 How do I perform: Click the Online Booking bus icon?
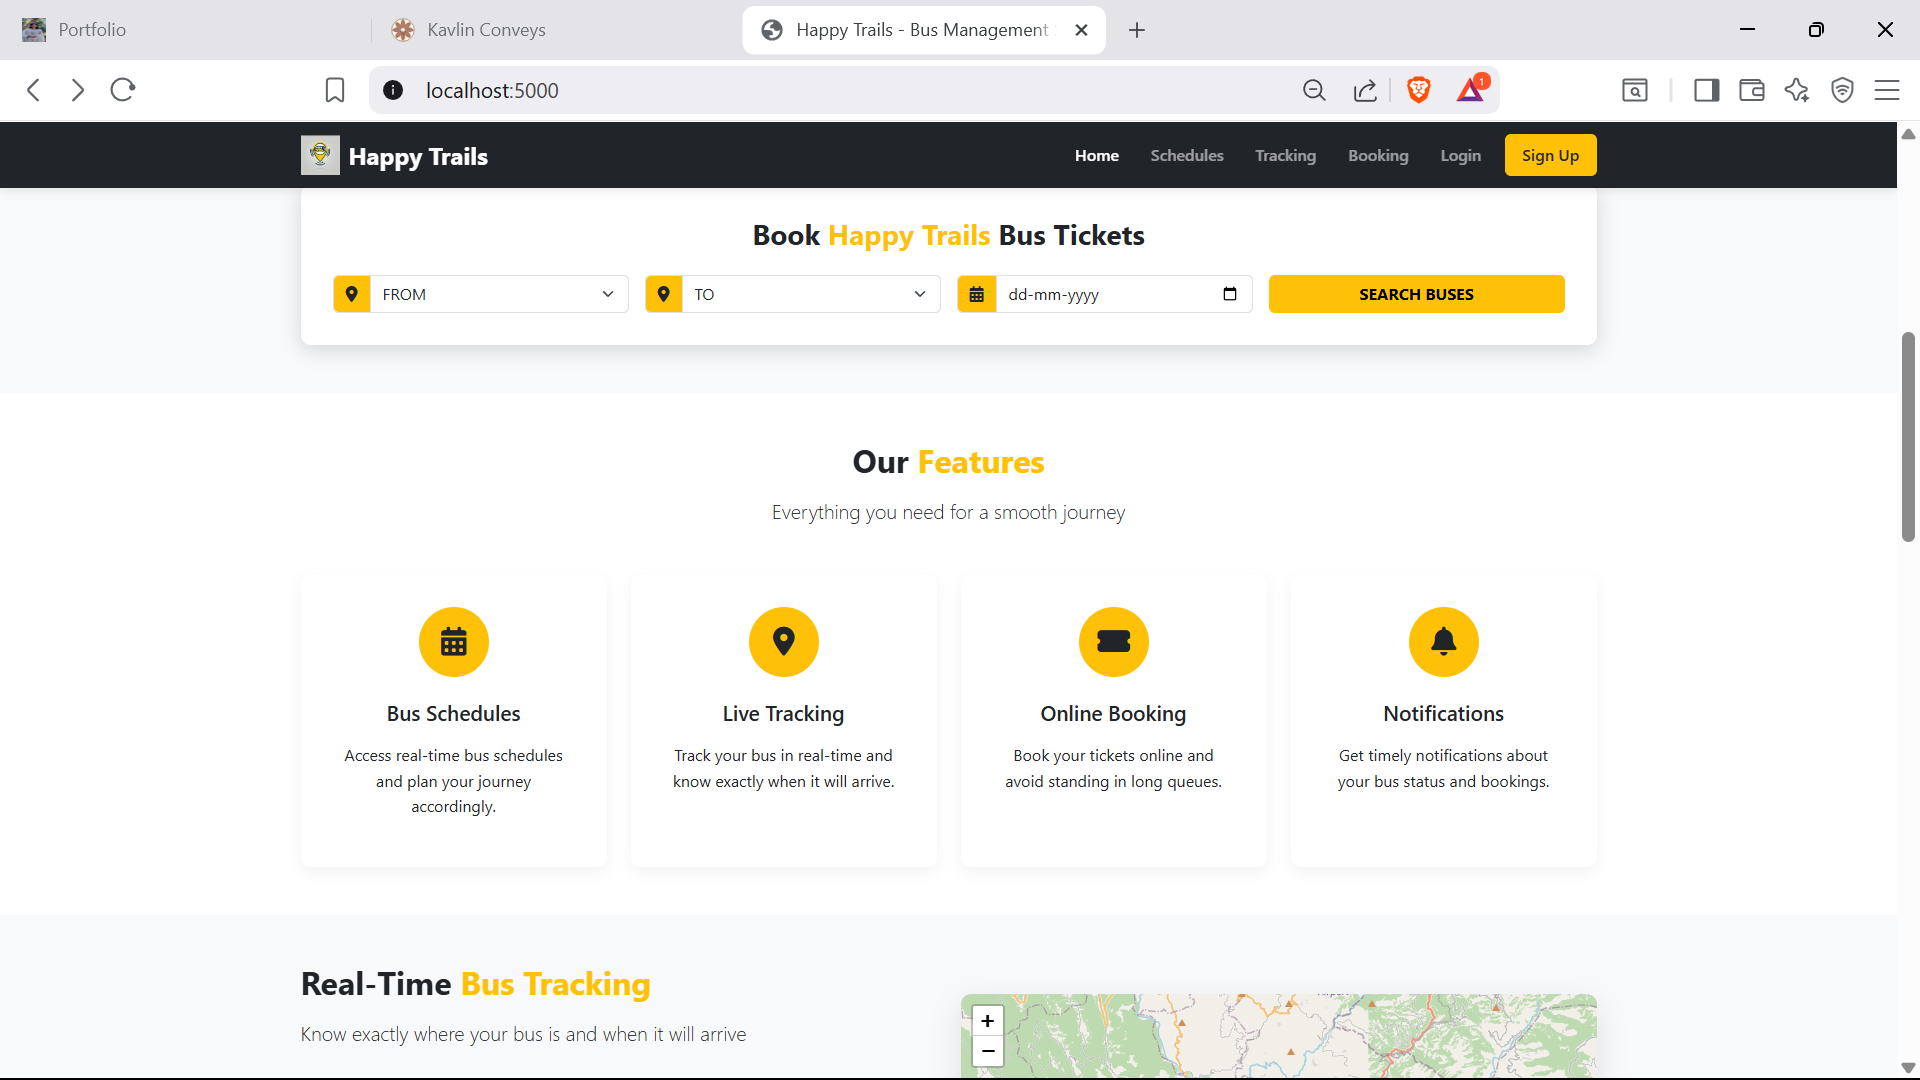1113,641
